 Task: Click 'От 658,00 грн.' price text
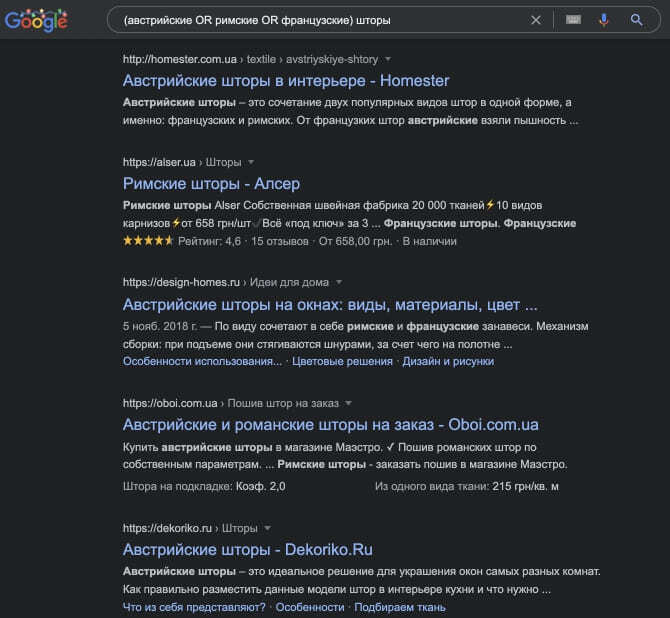tap(355, 241)
